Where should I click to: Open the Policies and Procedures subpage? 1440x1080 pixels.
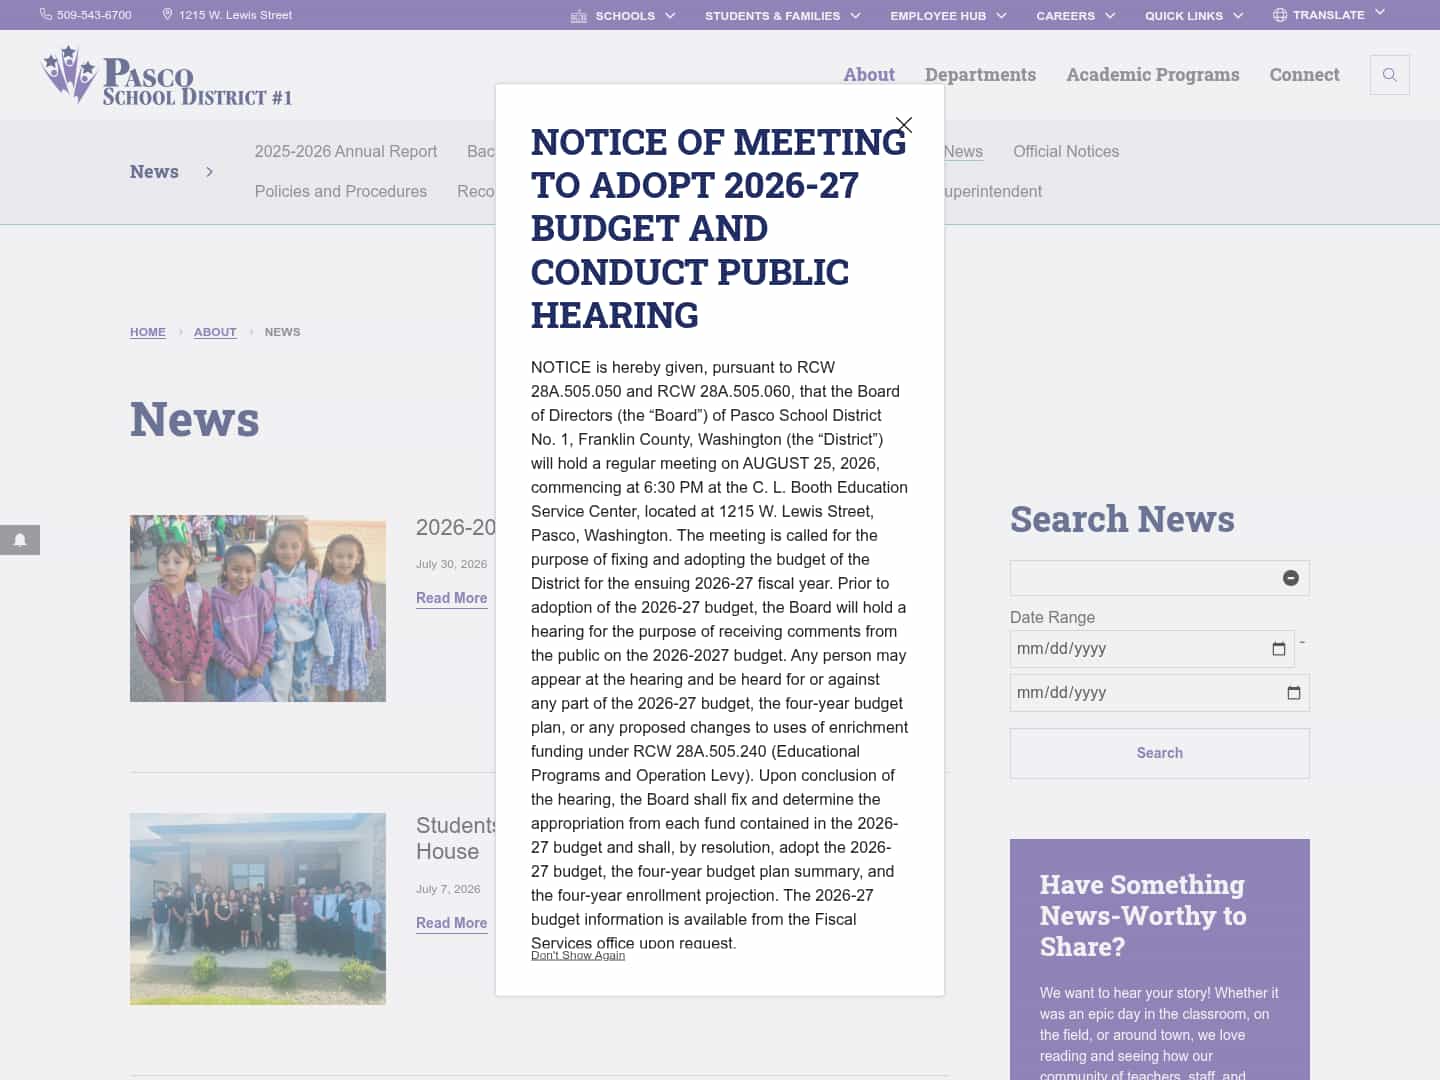340,191
